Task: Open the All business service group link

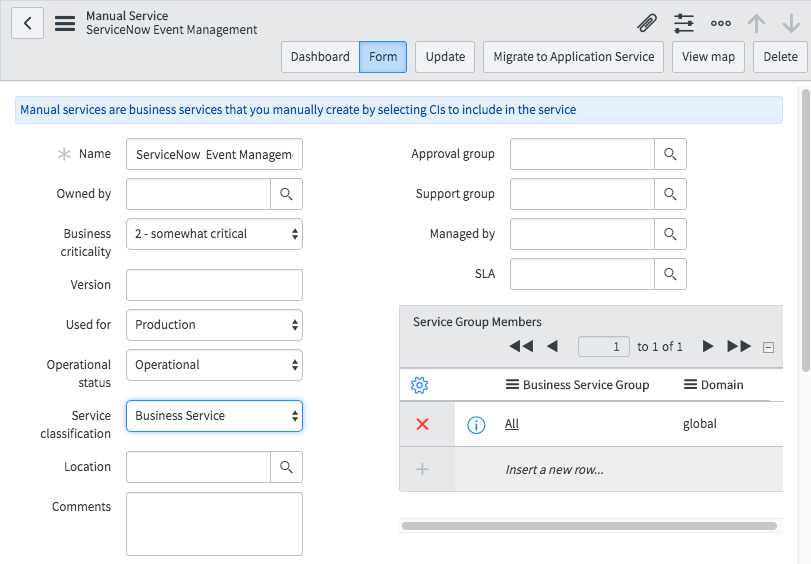Action: click(512, 424)
